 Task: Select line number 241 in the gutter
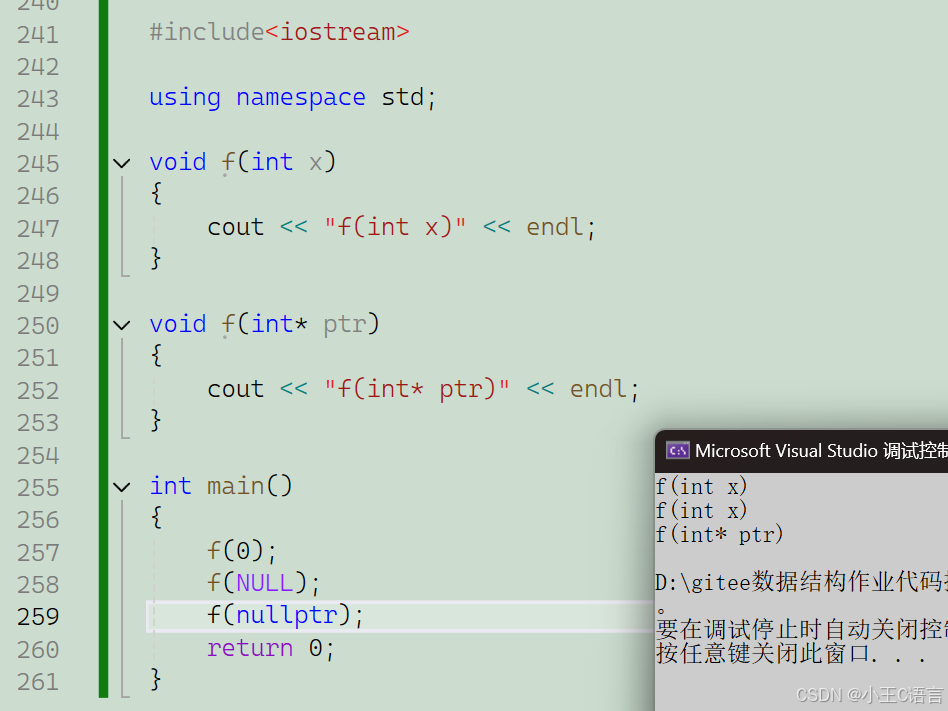tap(38, 34)
